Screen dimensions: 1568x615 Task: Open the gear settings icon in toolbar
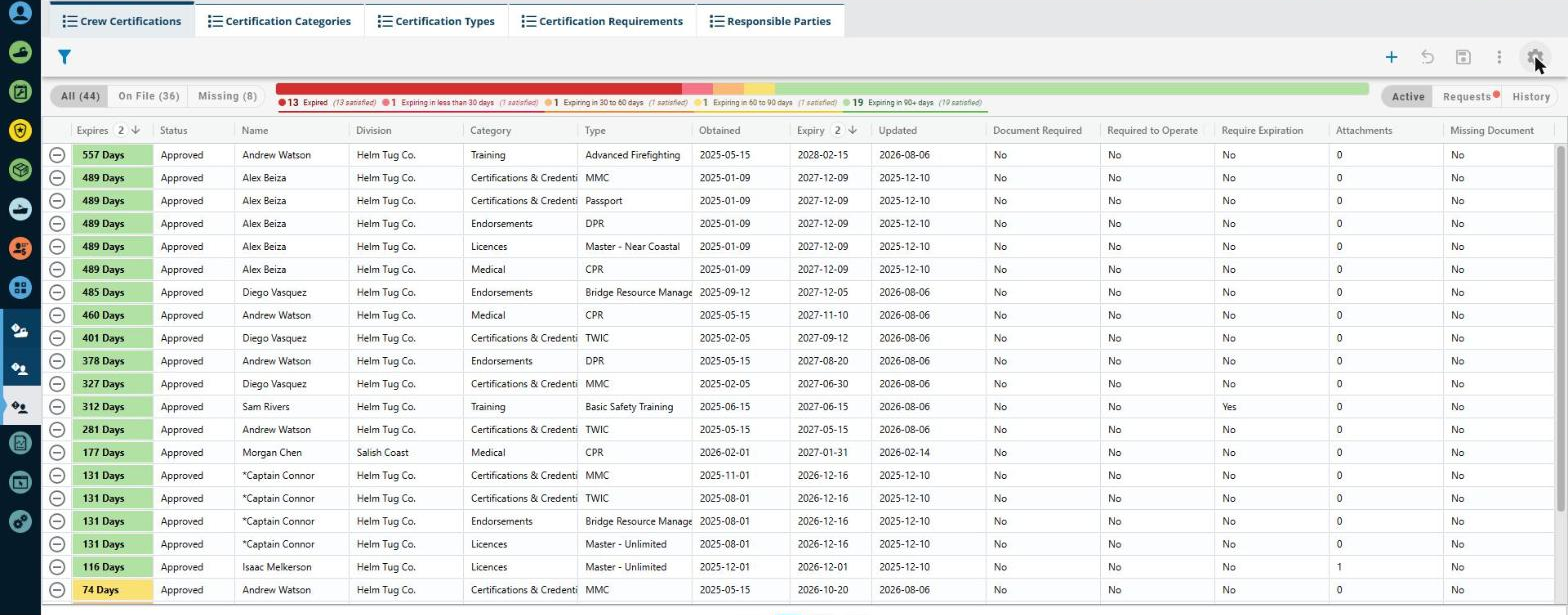pos(1535,57)
